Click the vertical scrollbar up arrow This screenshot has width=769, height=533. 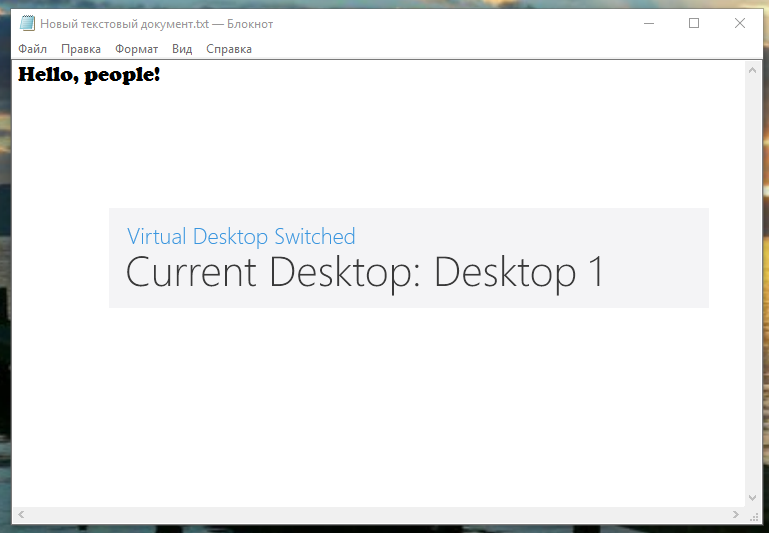[752, 70]
